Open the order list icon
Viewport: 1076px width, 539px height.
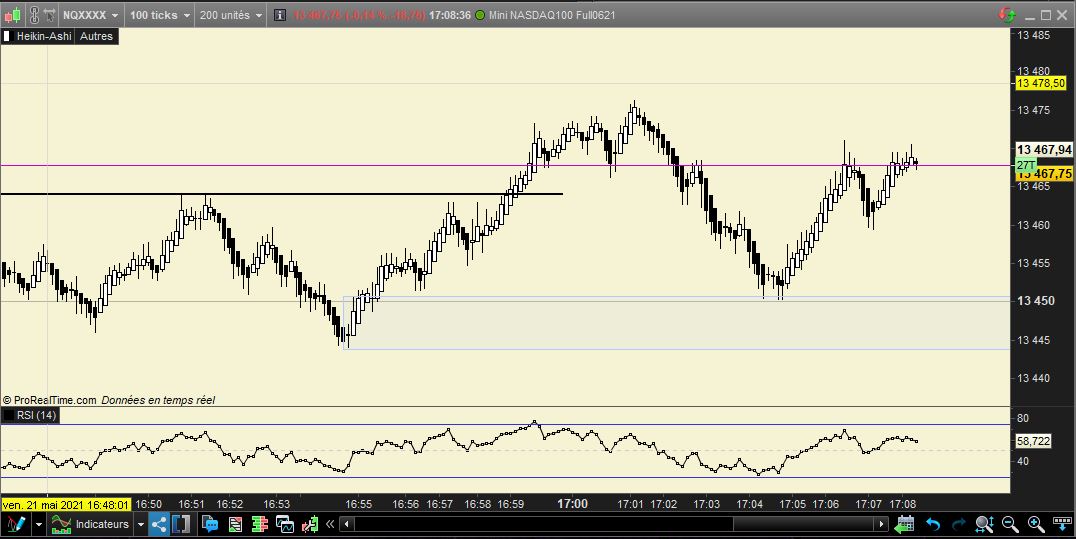[235, 525]
